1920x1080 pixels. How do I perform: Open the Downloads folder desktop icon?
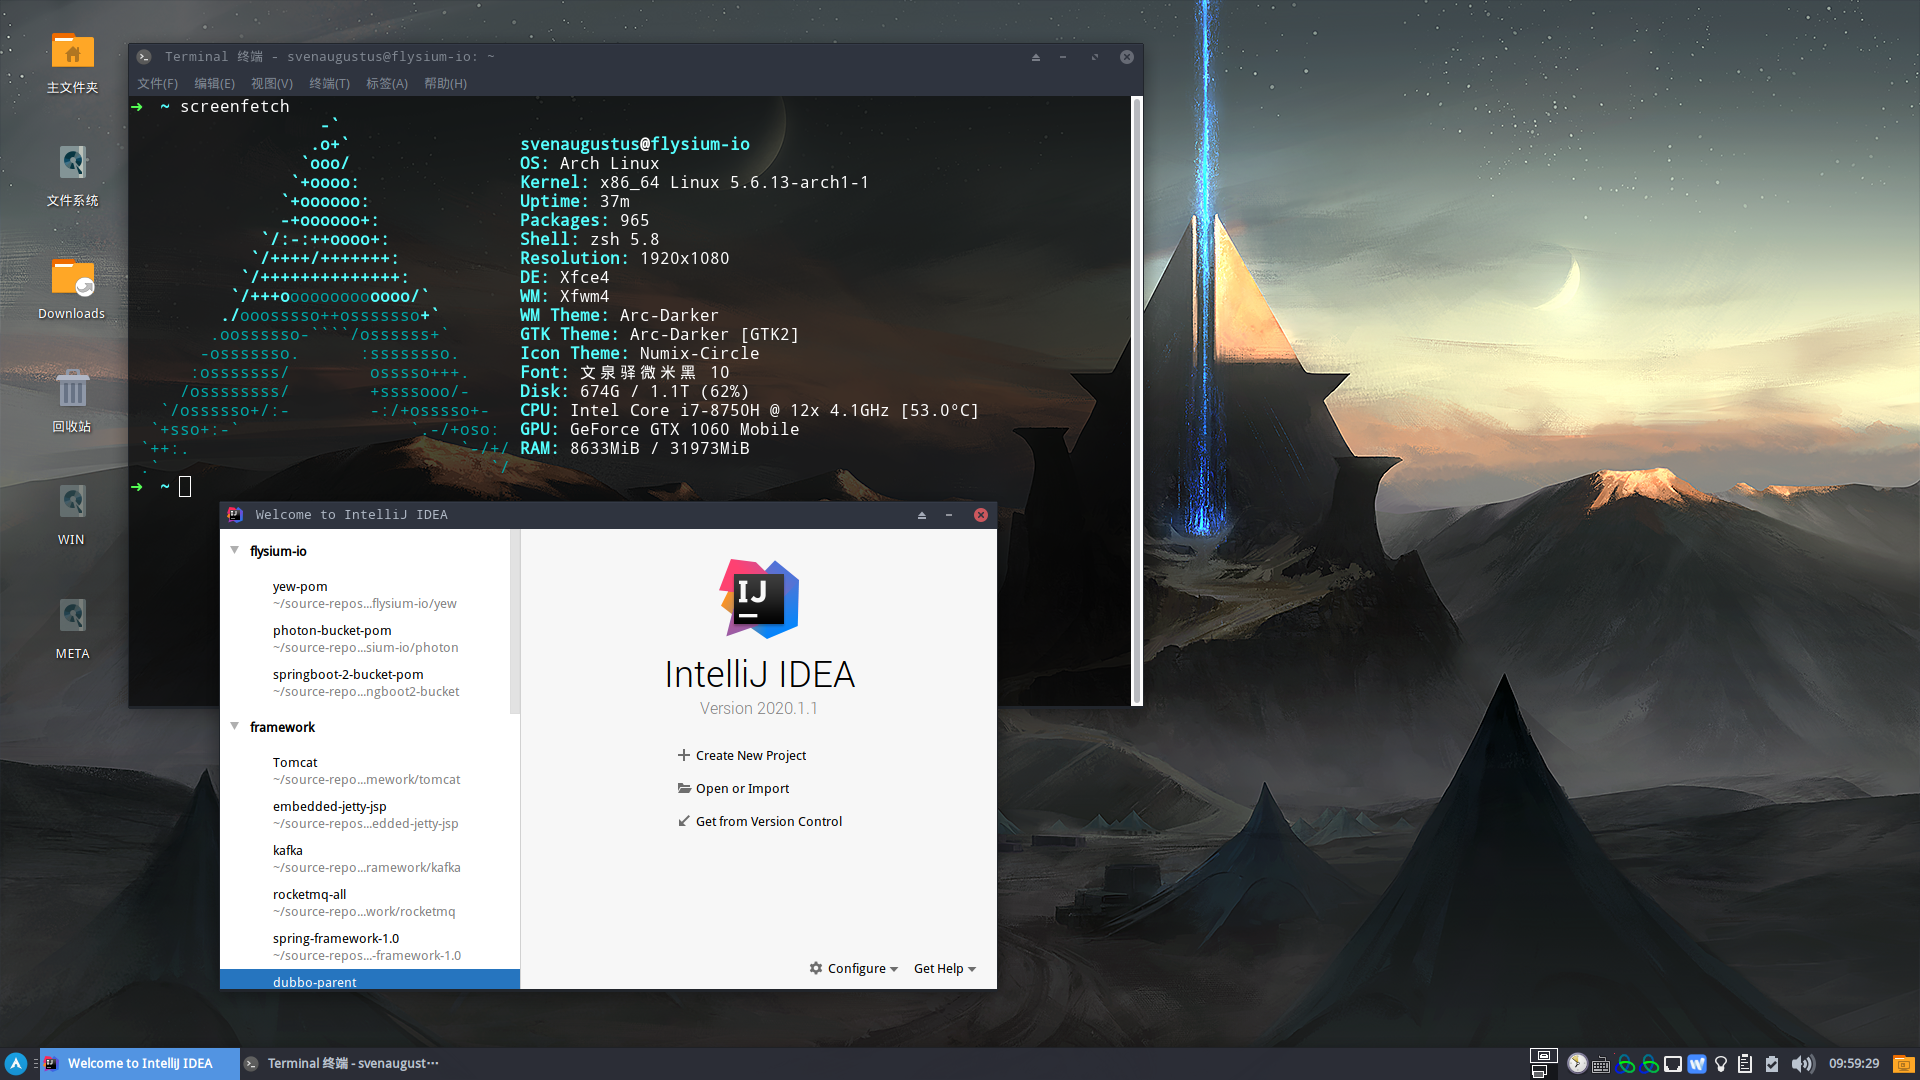tap(72, 279)
